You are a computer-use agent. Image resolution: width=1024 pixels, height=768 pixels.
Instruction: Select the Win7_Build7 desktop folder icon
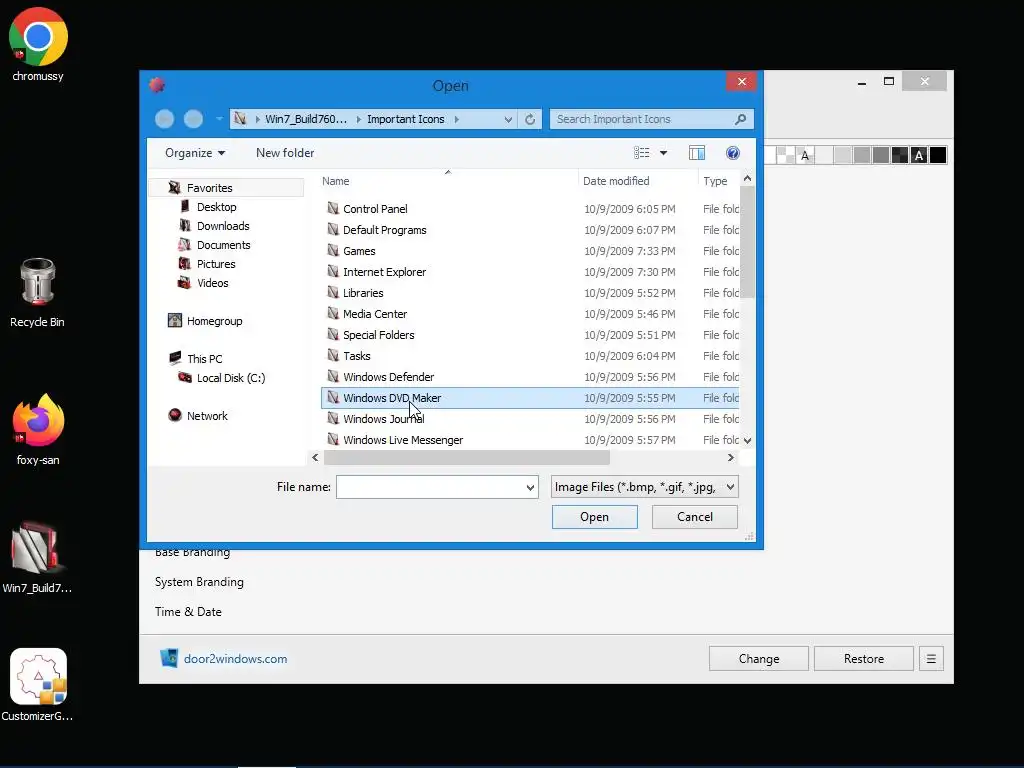(x=37, y=557)
